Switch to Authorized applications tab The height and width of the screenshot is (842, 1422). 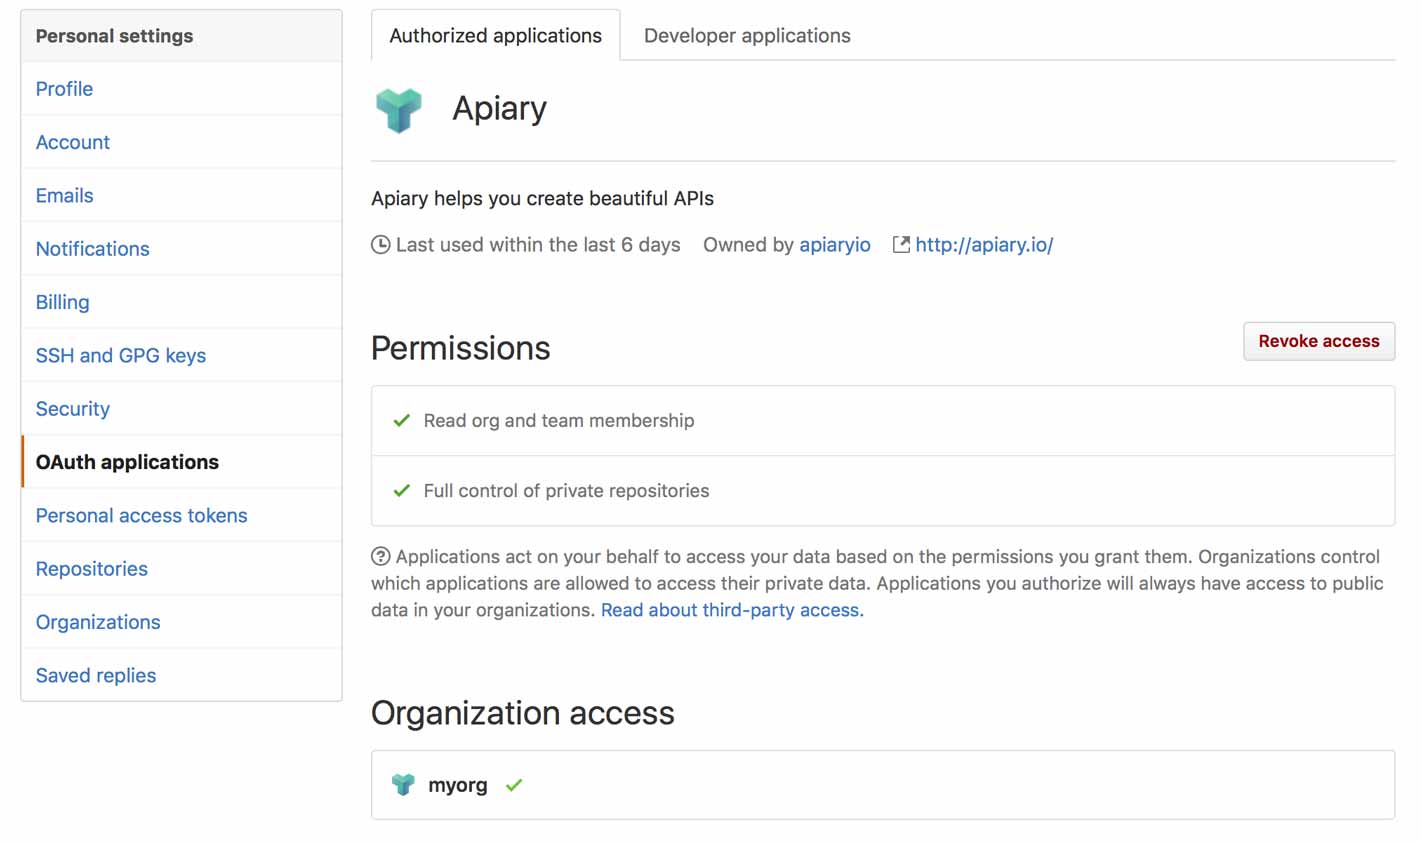coord(495,35)
